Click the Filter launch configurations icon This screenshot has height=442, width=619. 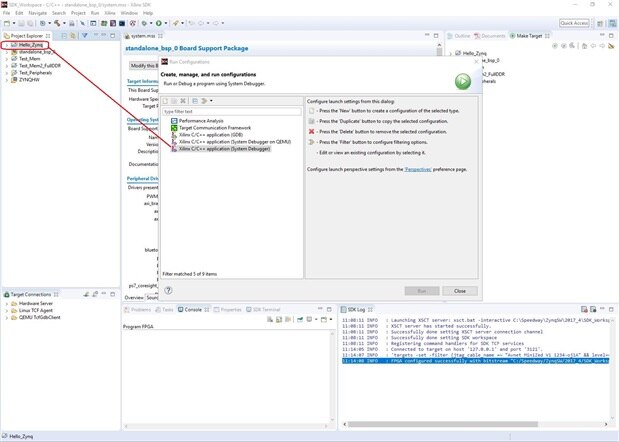point(206,101)
